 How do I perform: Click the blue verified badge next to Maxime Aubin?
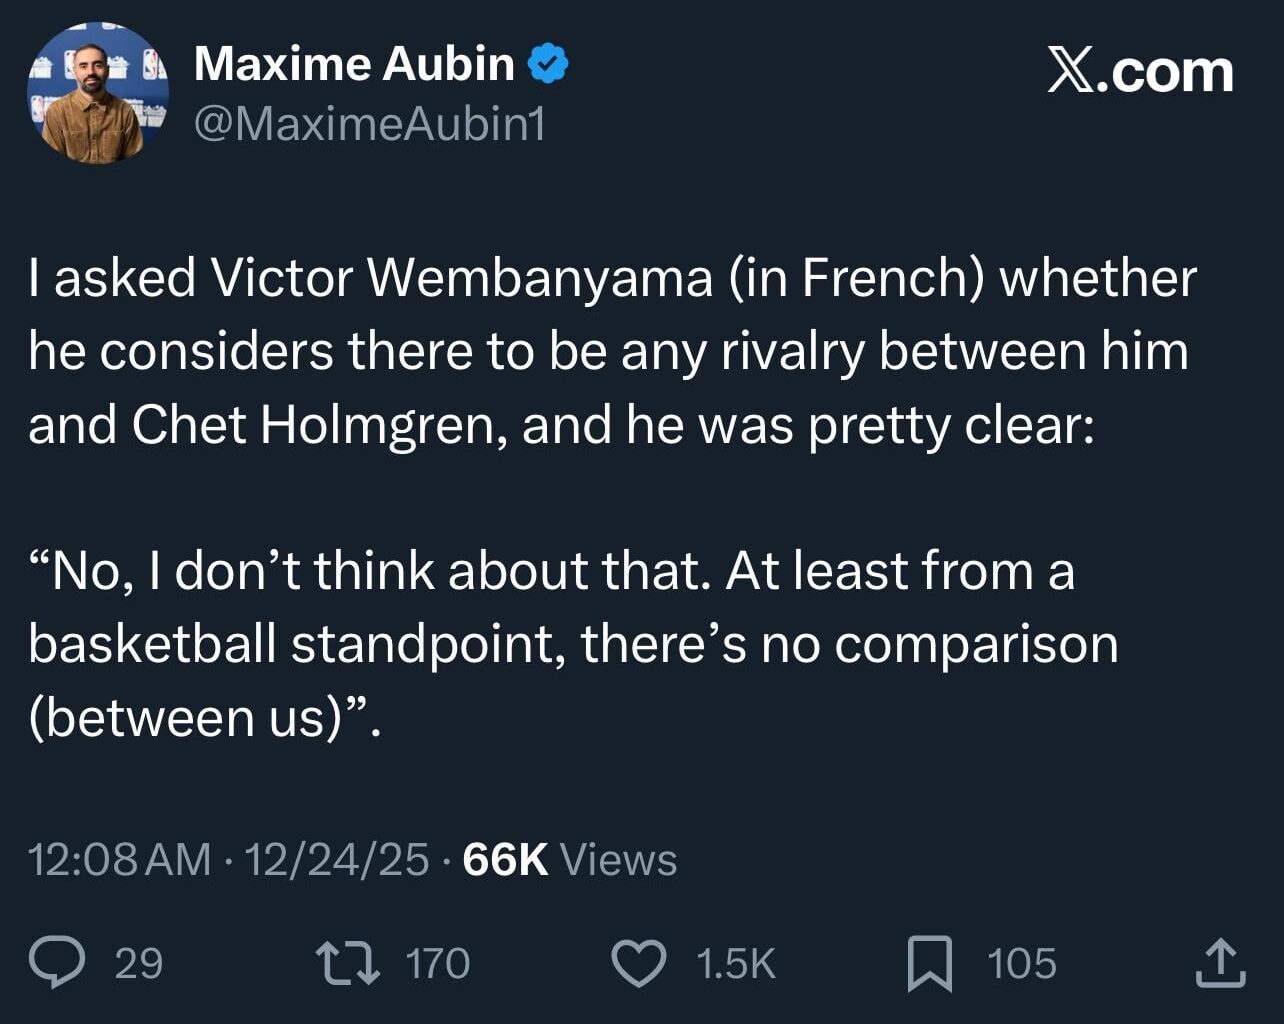pyautogui.click(x=548, y=63)
